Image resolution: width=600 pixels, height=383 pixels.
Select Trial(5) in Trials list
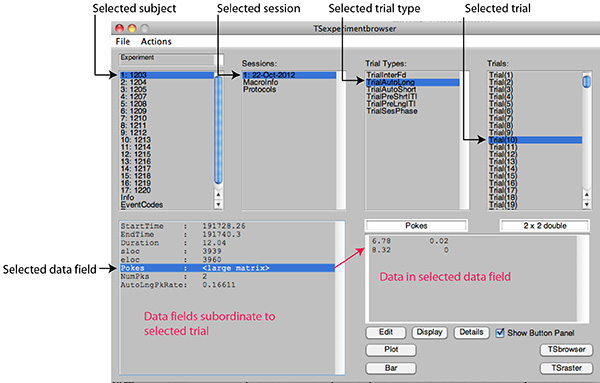click(x=535, y=104)
